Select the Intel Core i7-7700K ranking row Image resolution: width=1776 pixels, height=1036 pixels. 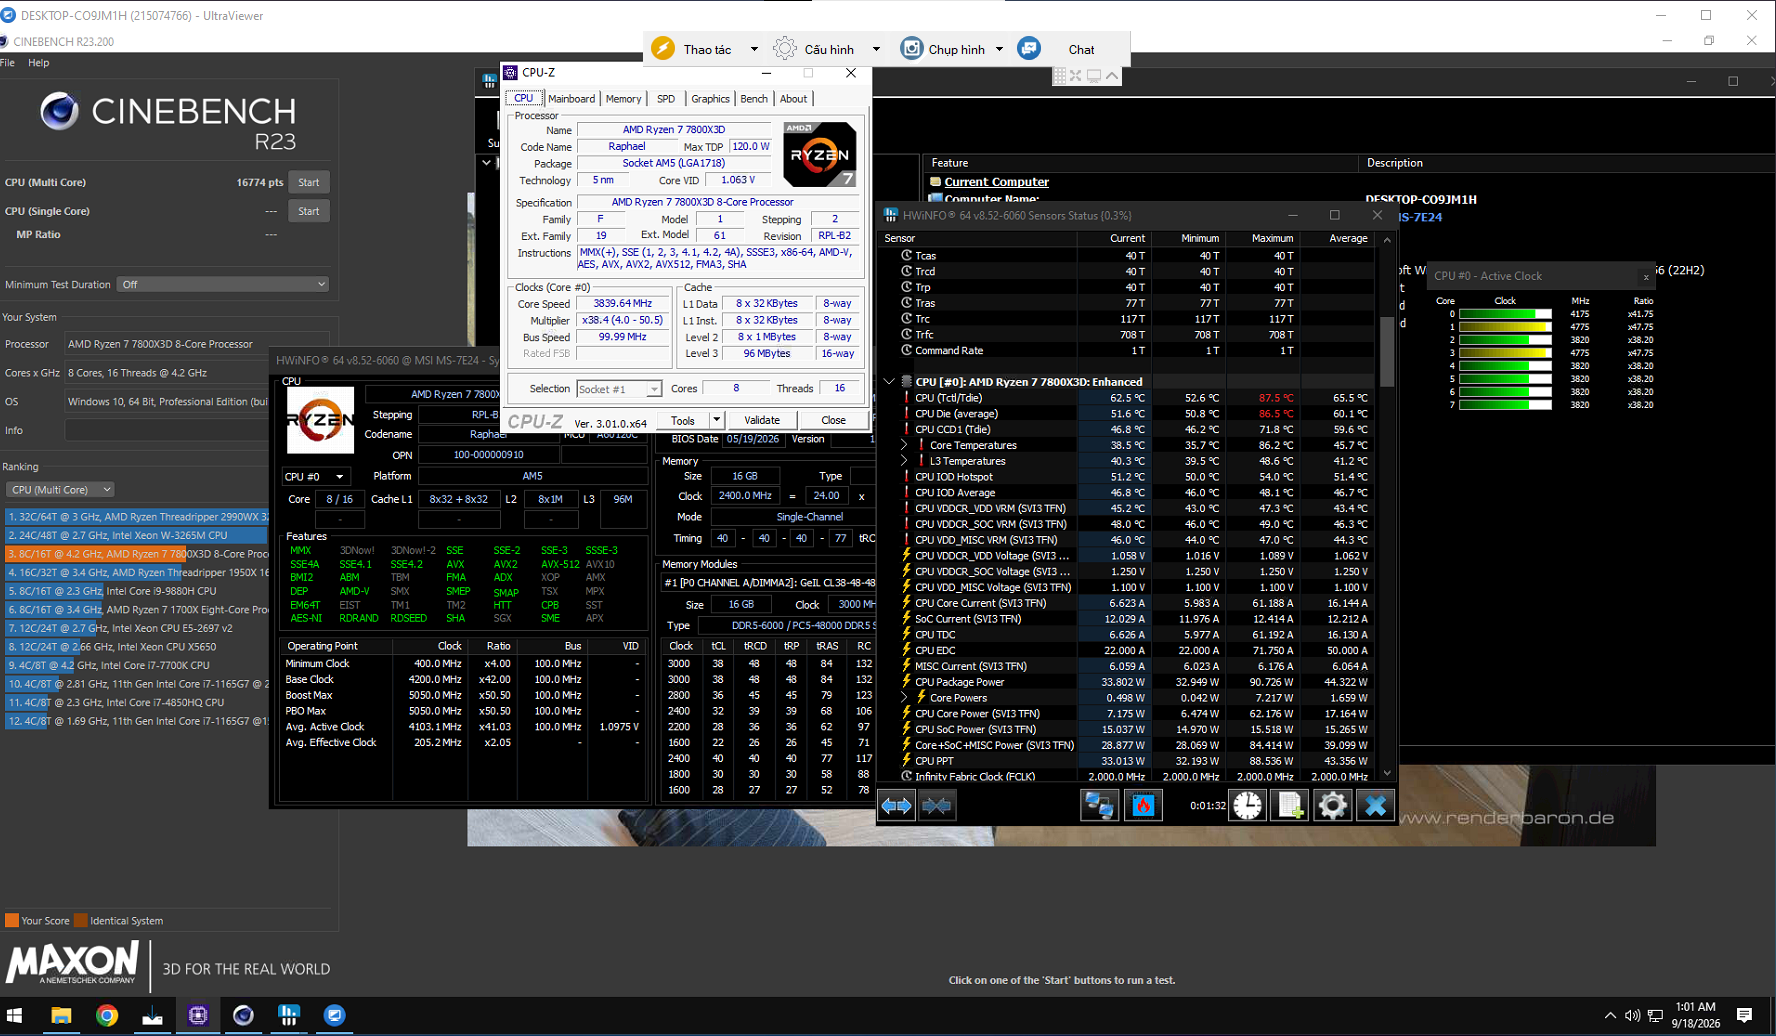[137, 665]
